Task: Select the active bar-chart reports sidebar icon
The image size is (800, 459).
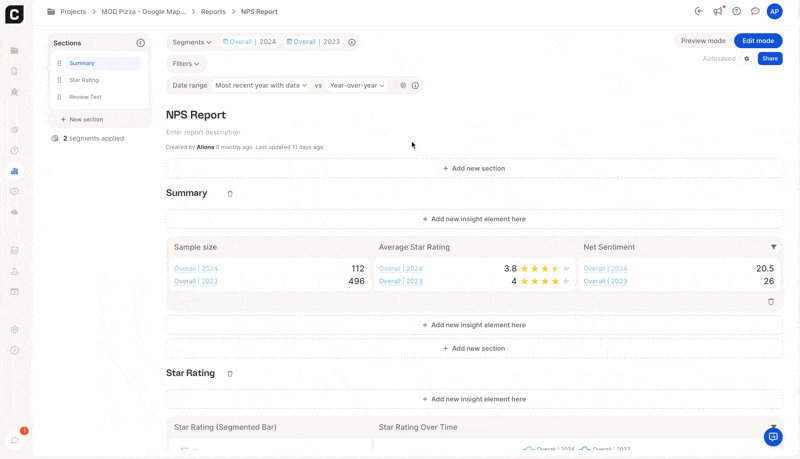Action: (x=14, y=171)
